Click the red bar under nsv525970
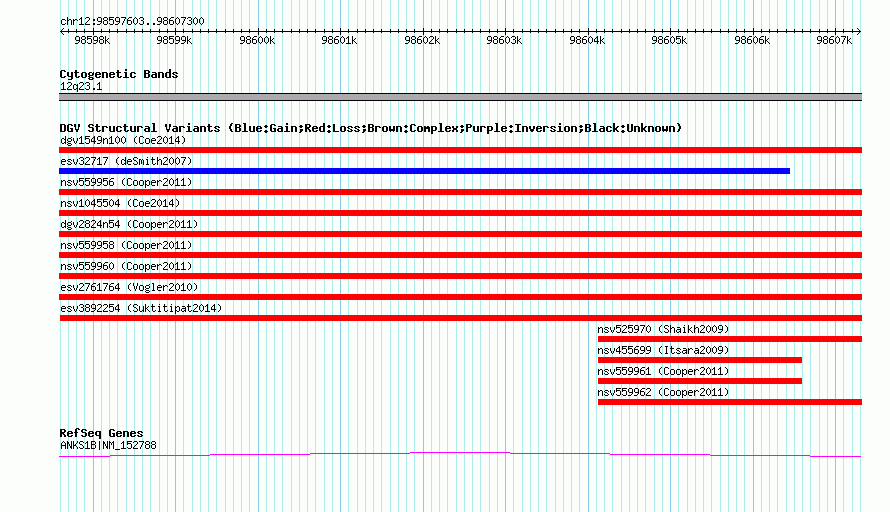Screen dimensions: 890x512 point(730,339)
